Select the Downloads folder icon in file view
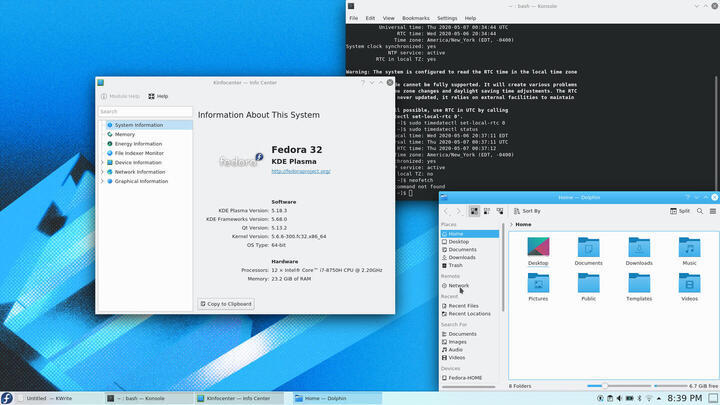 [x=639, y=247]
